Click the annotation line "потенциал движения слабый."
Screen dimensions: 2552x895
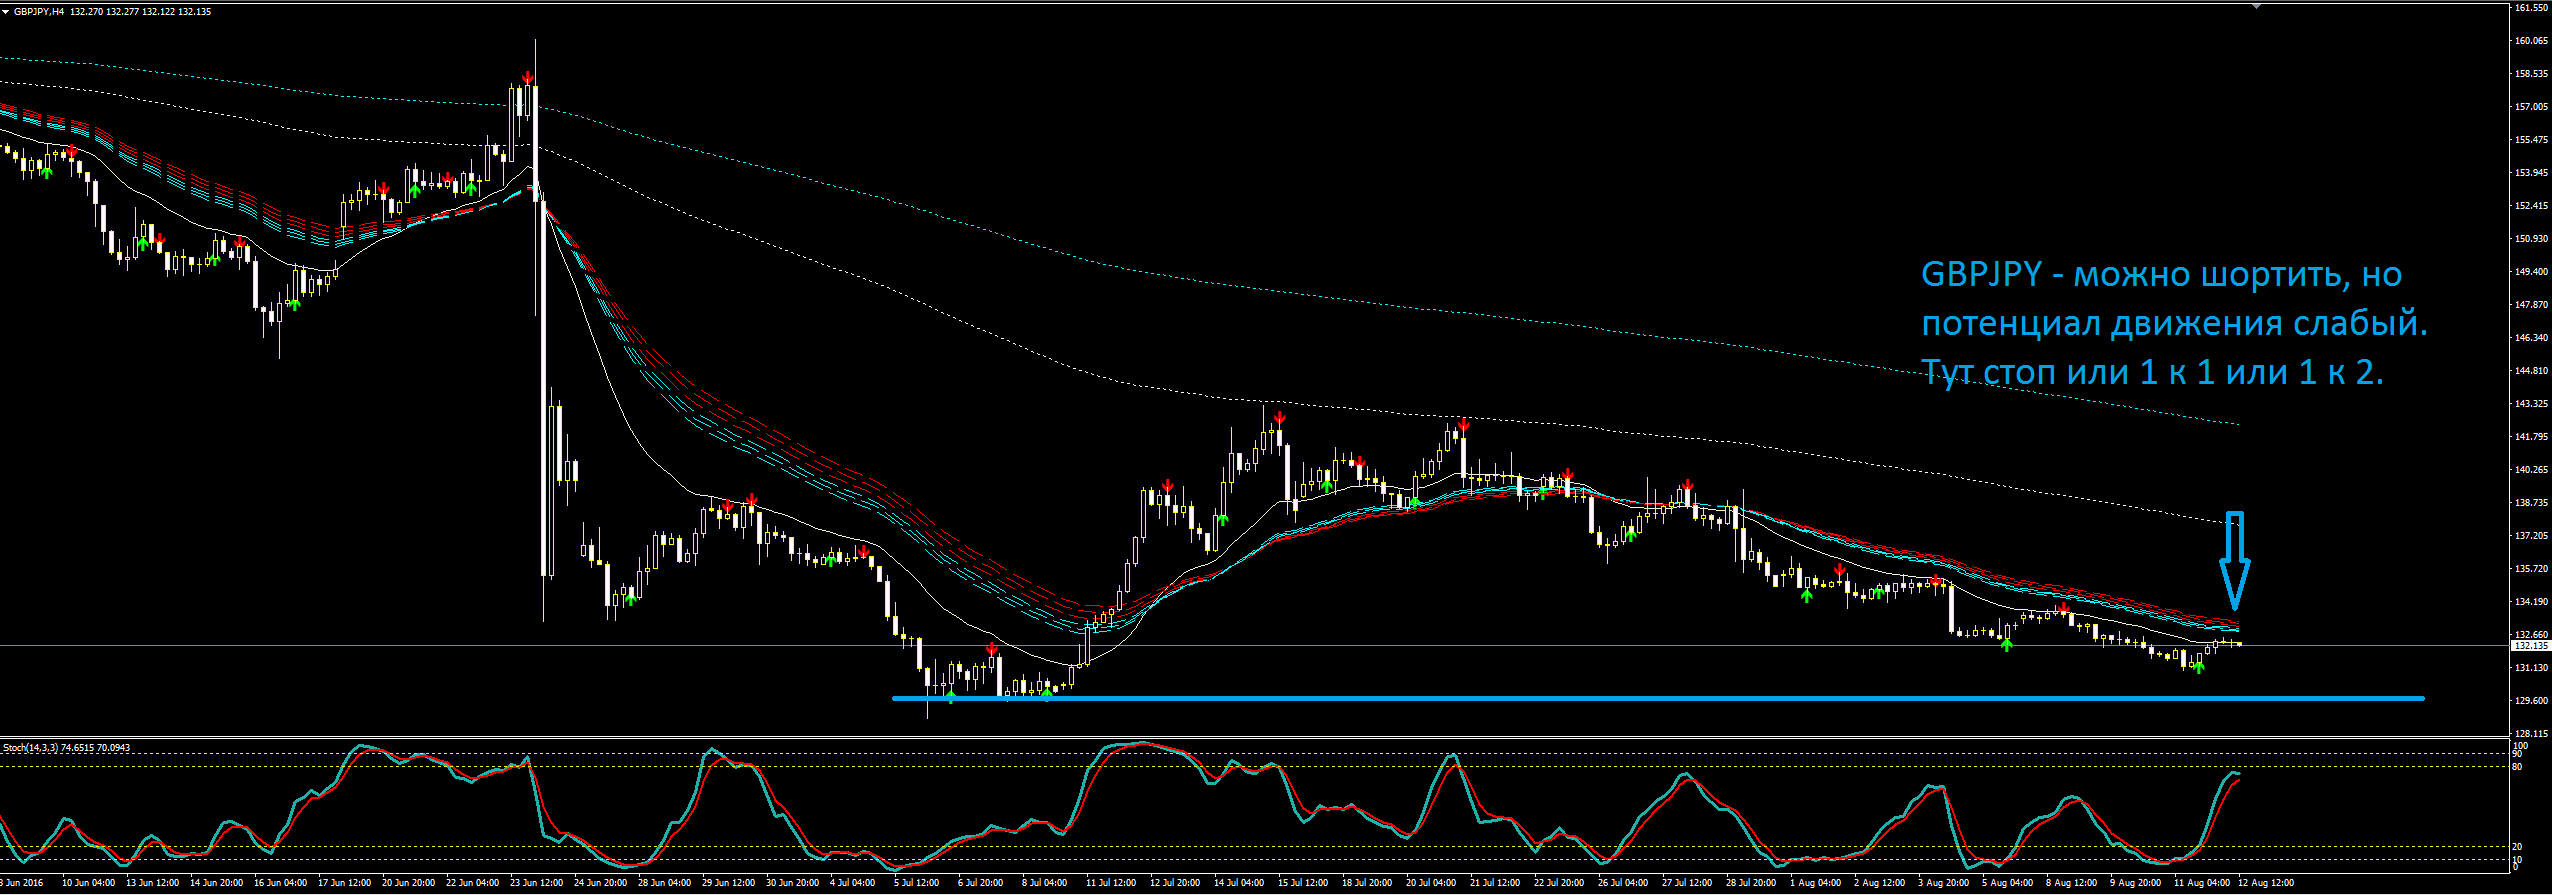coord(2174,323)
